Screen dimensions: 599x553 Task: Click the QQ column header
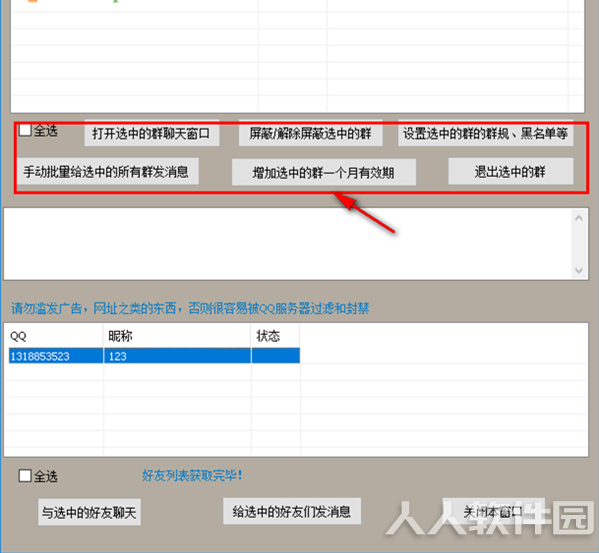(55, 336)
